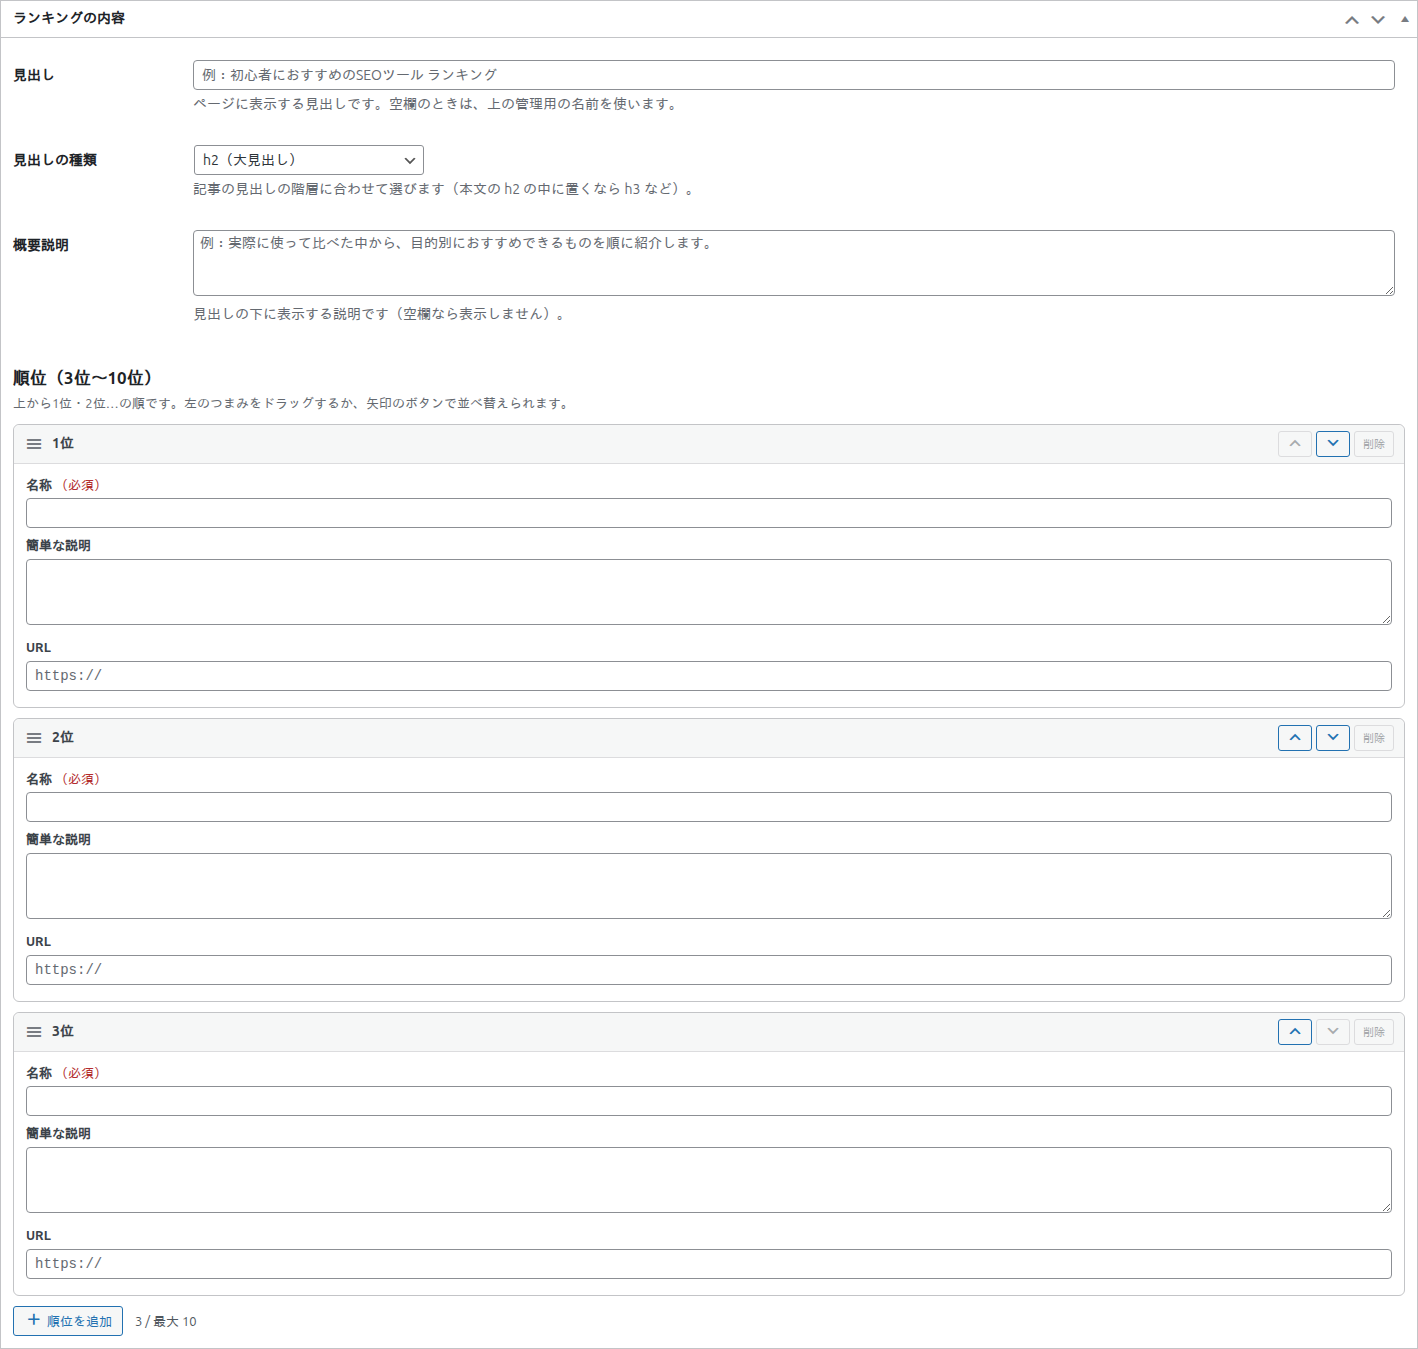Select the URL field of 1位

click(708, 676)
